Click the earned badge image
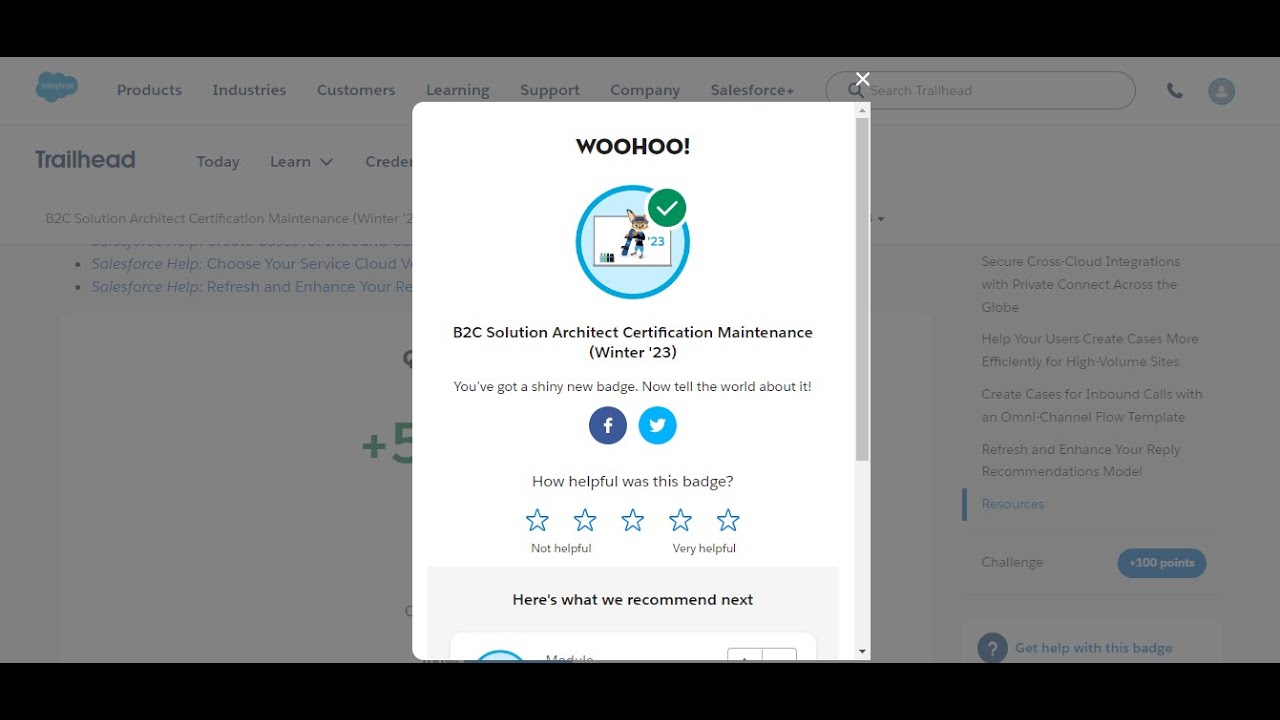1280x720 pixels. (632, 242)
